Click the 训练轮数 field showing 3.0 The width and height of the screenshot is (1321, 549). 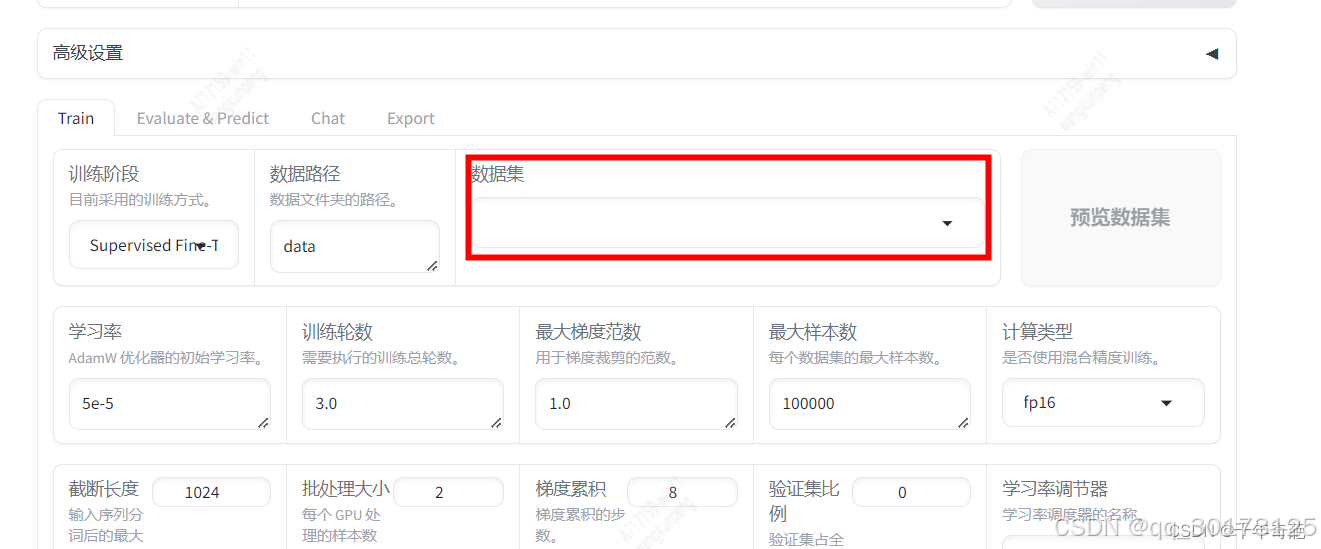[403, 404]
